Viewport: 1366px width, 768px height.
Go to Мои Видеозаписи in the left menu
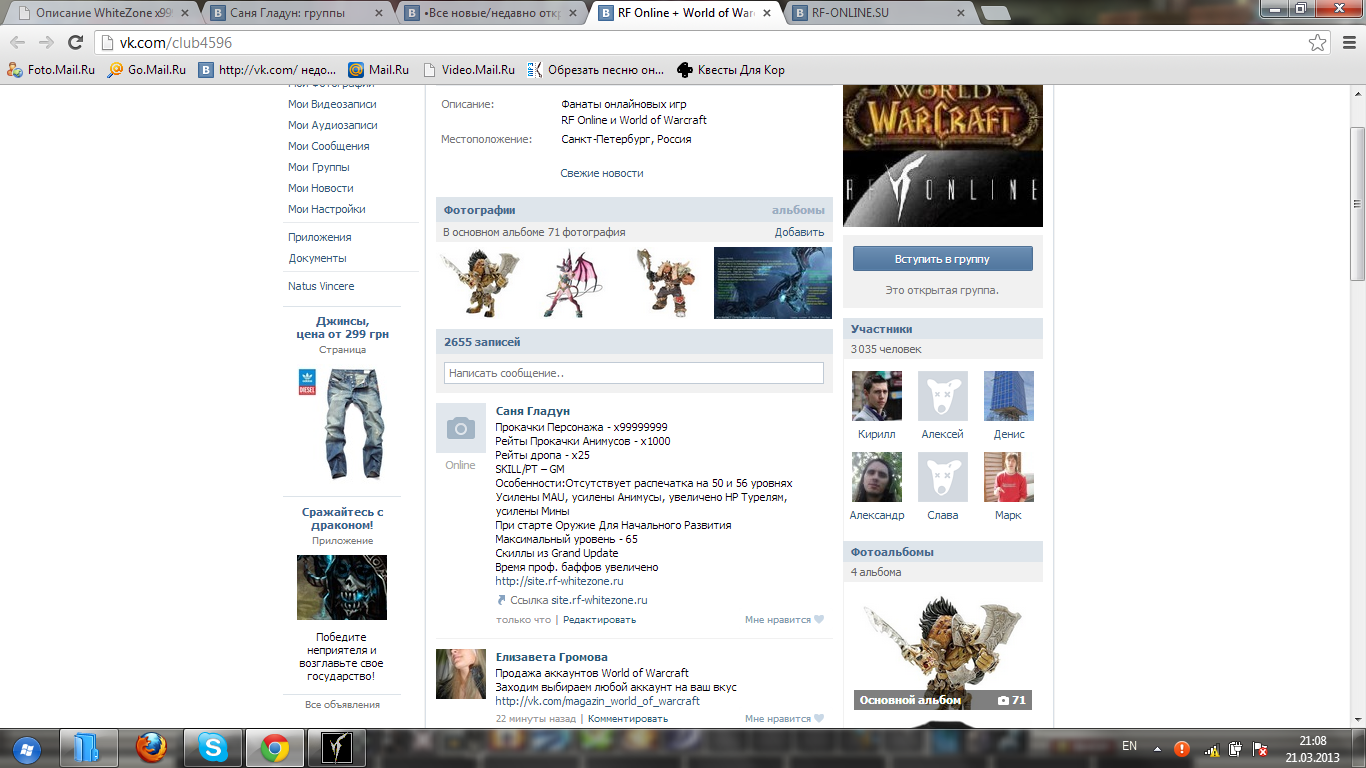pos(332,104)
